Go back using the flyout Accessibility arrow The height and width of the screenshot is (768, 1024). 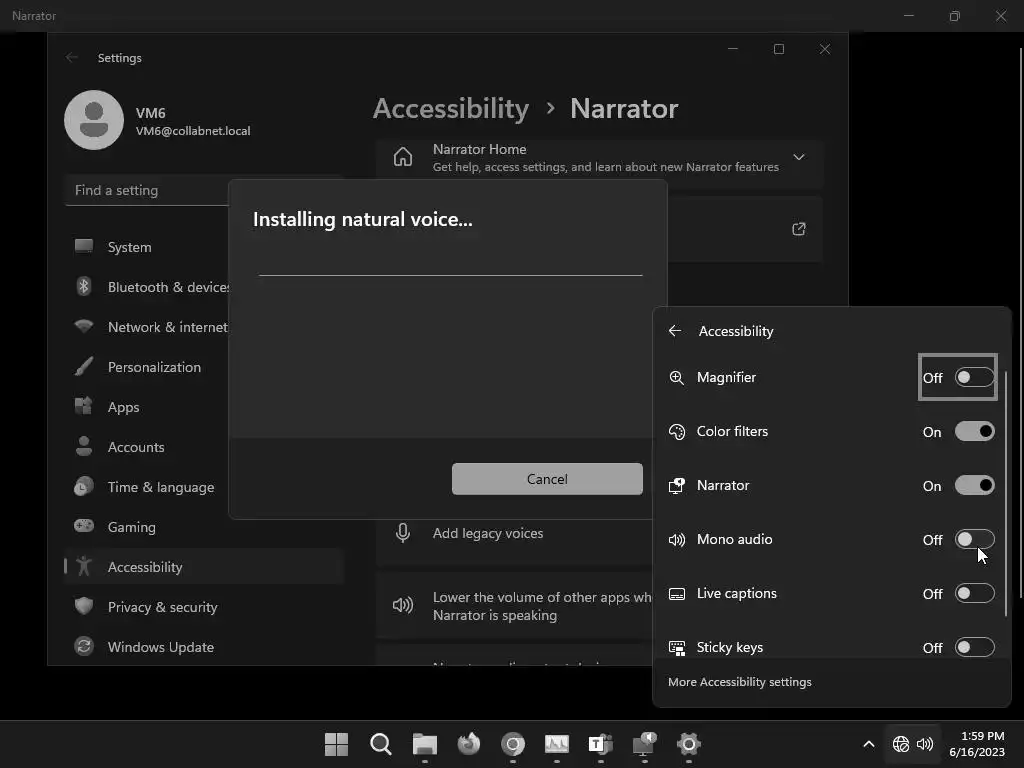coord(675,331)
